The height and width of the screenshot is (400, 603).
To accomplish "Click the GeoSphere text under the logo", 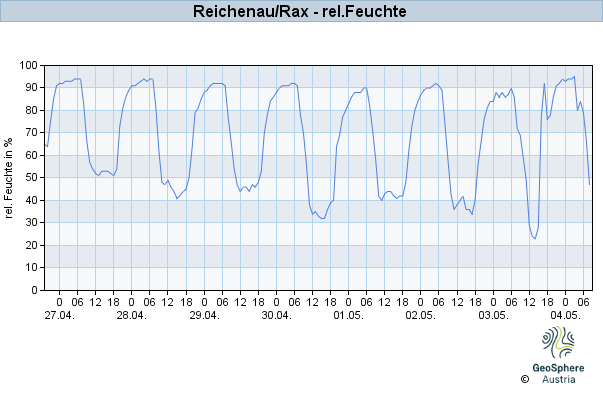I will [x=558, y=368].
